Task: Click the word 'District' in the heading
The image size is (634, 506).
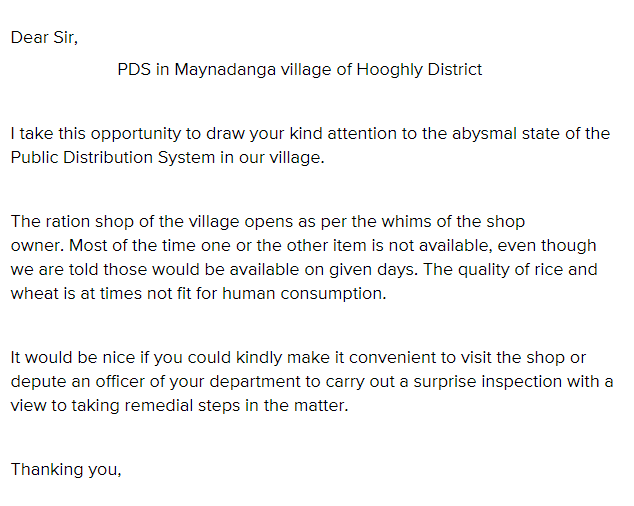Action: point(455,70)
